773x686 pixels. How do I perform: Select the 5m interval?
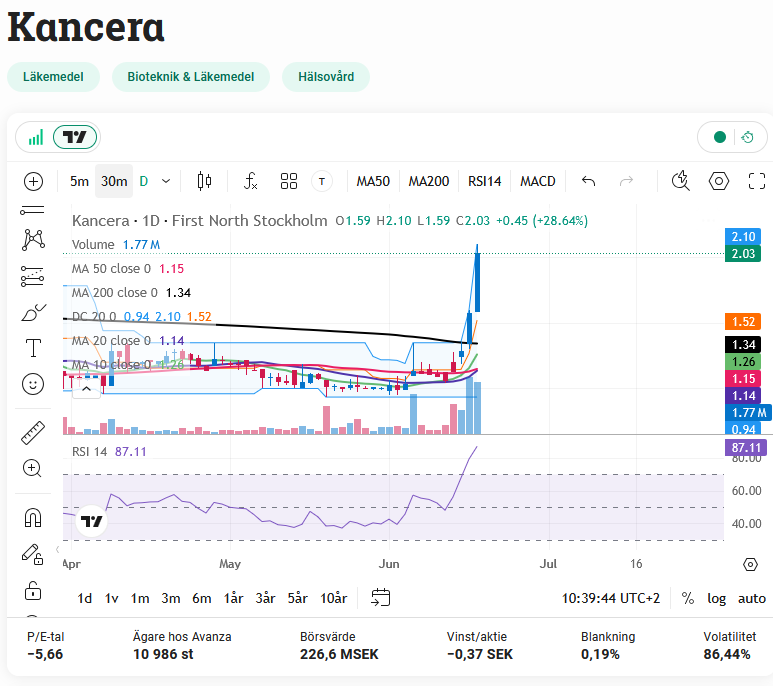[79, 181]
